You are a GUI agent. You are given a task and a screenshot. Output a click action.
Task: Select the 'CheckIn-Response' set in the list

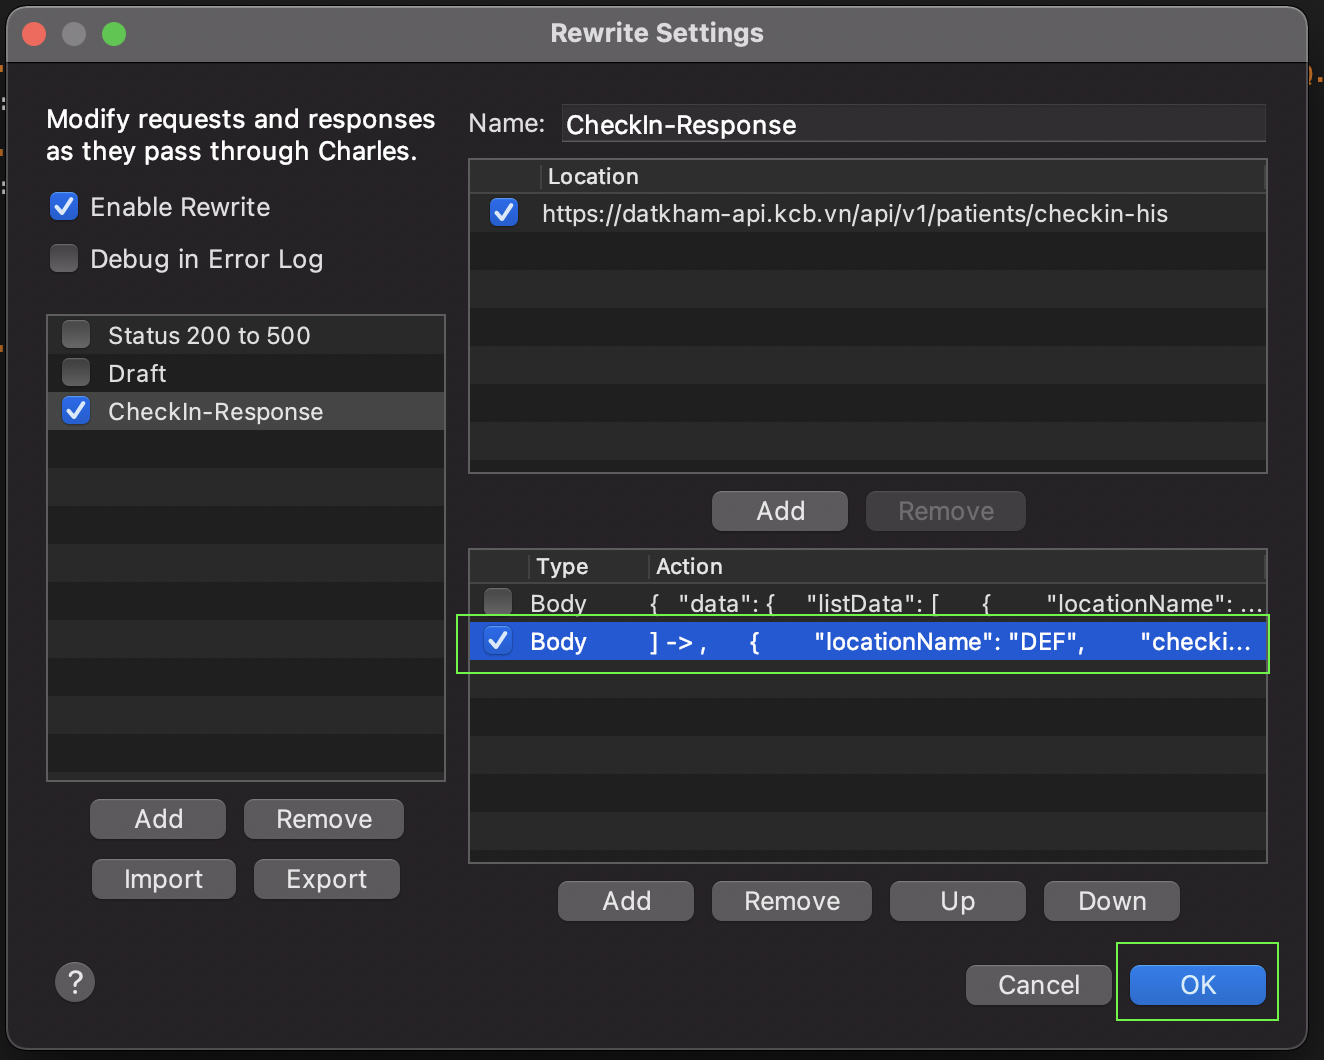pyautogui.click(x=246, y=411)
